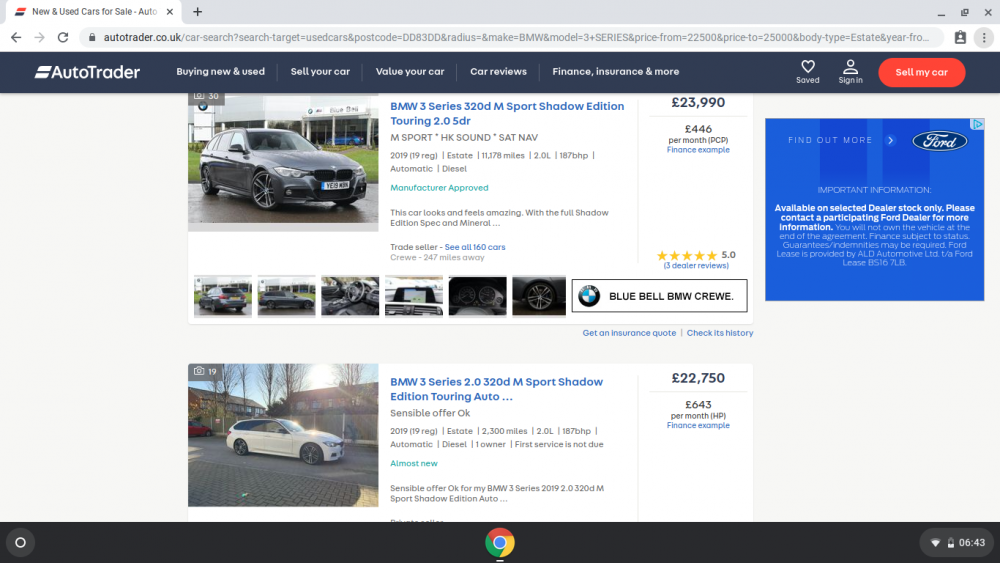Open Sell your car menu
Image resolution: width=1000 pixels, height=563 pixels.
tap(320, 71)
